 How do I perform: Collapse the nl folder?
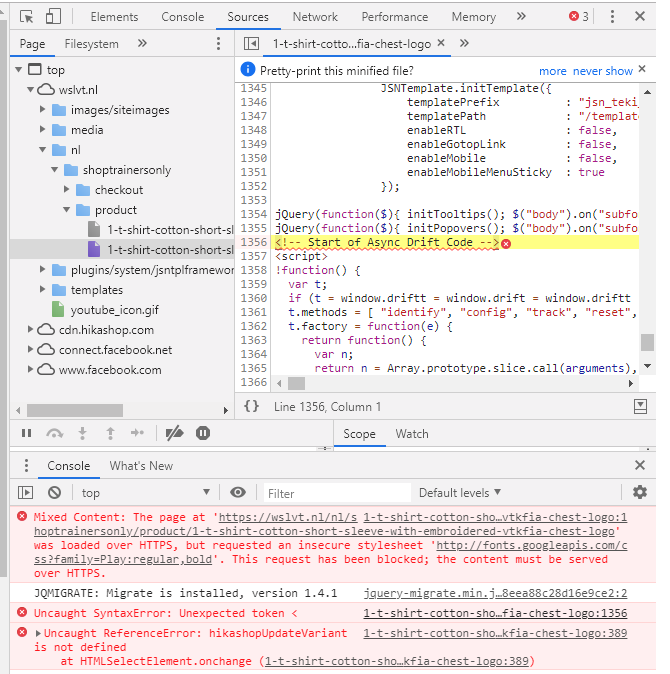(42, 150)
